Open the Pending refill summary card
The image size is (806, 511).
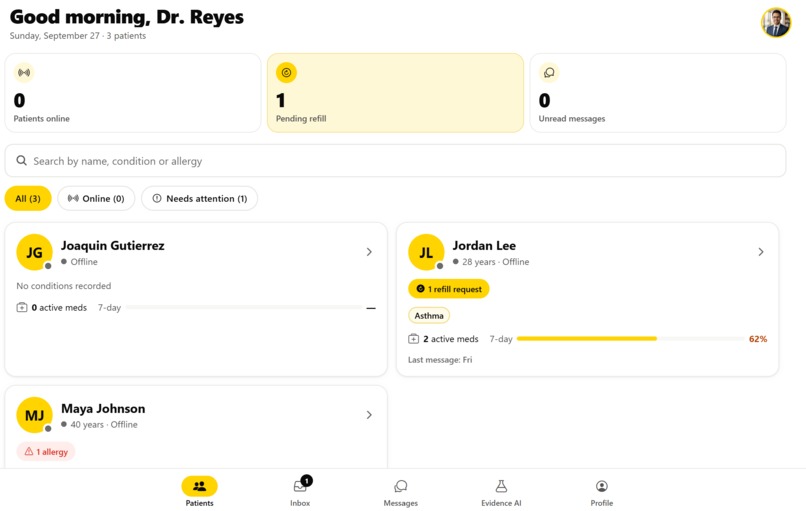coord(395,93)
